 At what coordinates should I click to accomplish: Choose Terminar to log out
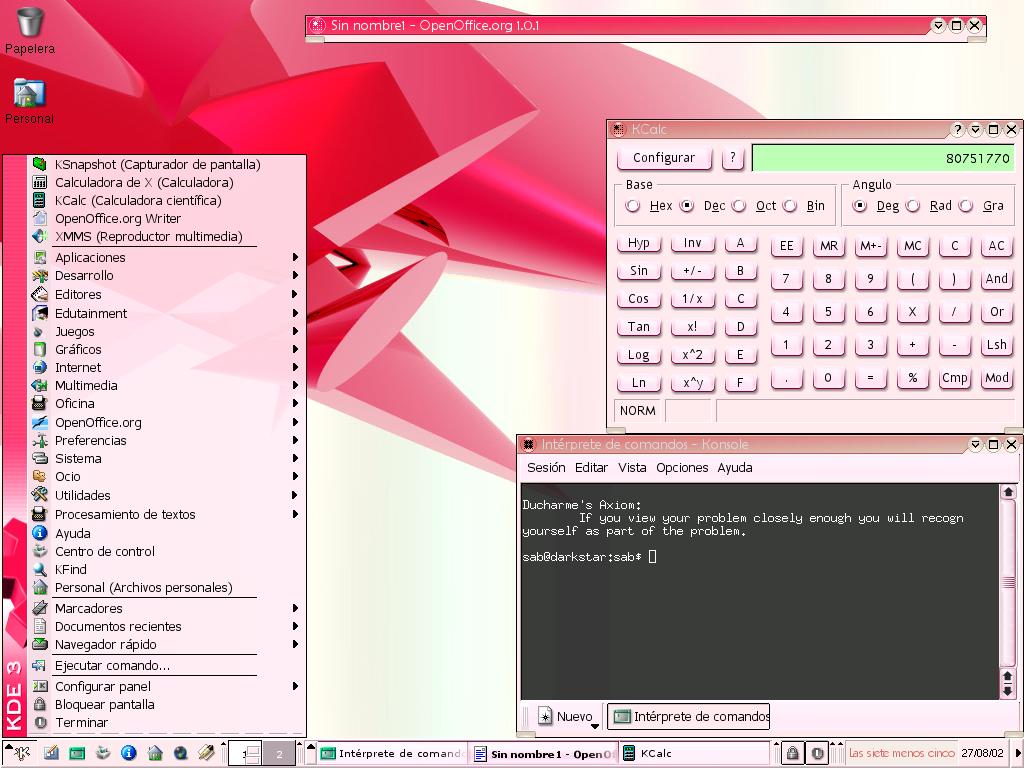click(x=81, y=722)
